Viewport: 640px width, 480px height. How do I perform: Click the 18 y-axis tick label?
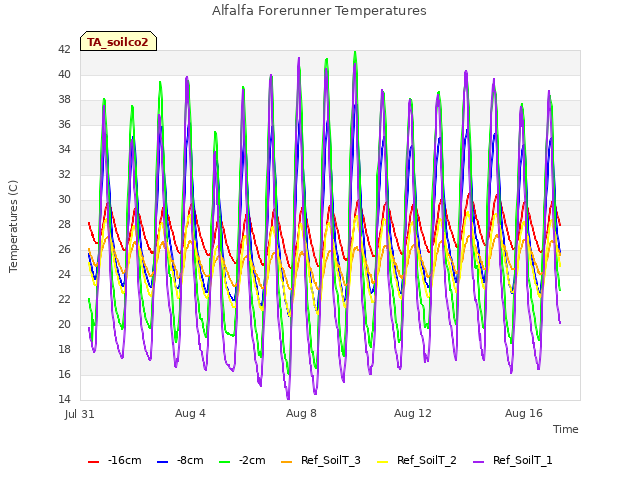[64, 349]
